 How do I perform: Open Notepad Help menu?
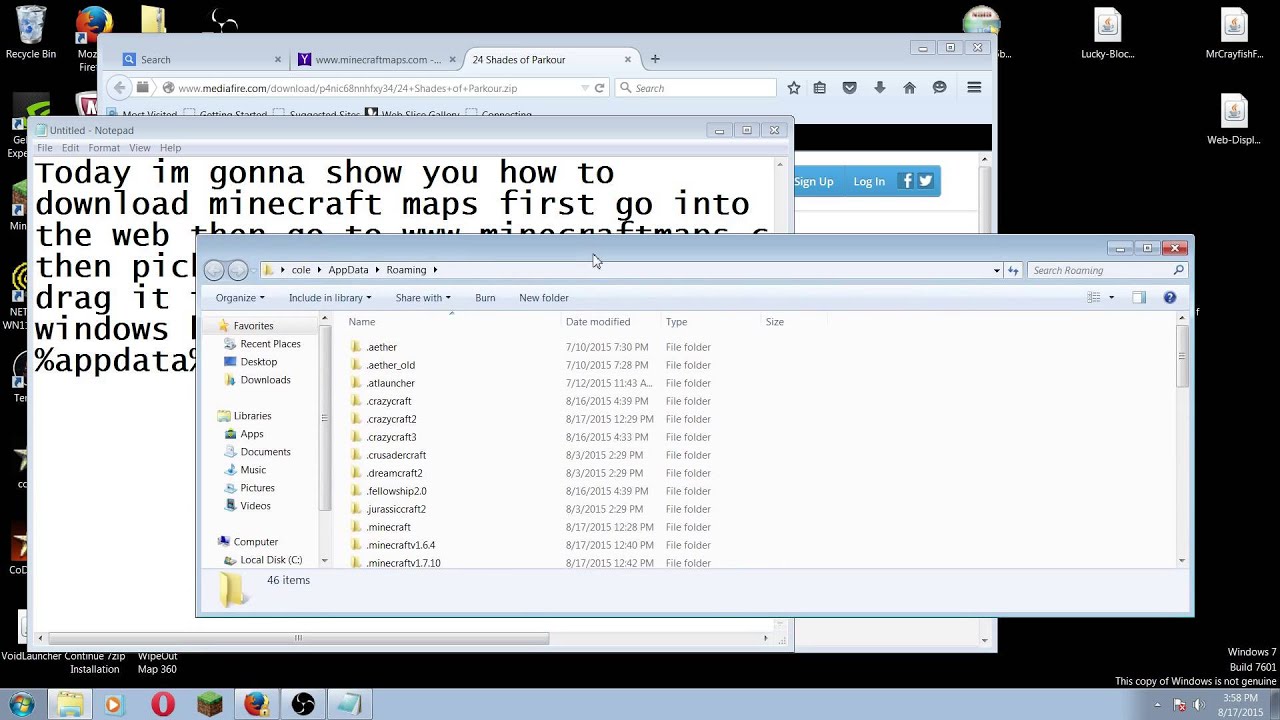point(170,148)
